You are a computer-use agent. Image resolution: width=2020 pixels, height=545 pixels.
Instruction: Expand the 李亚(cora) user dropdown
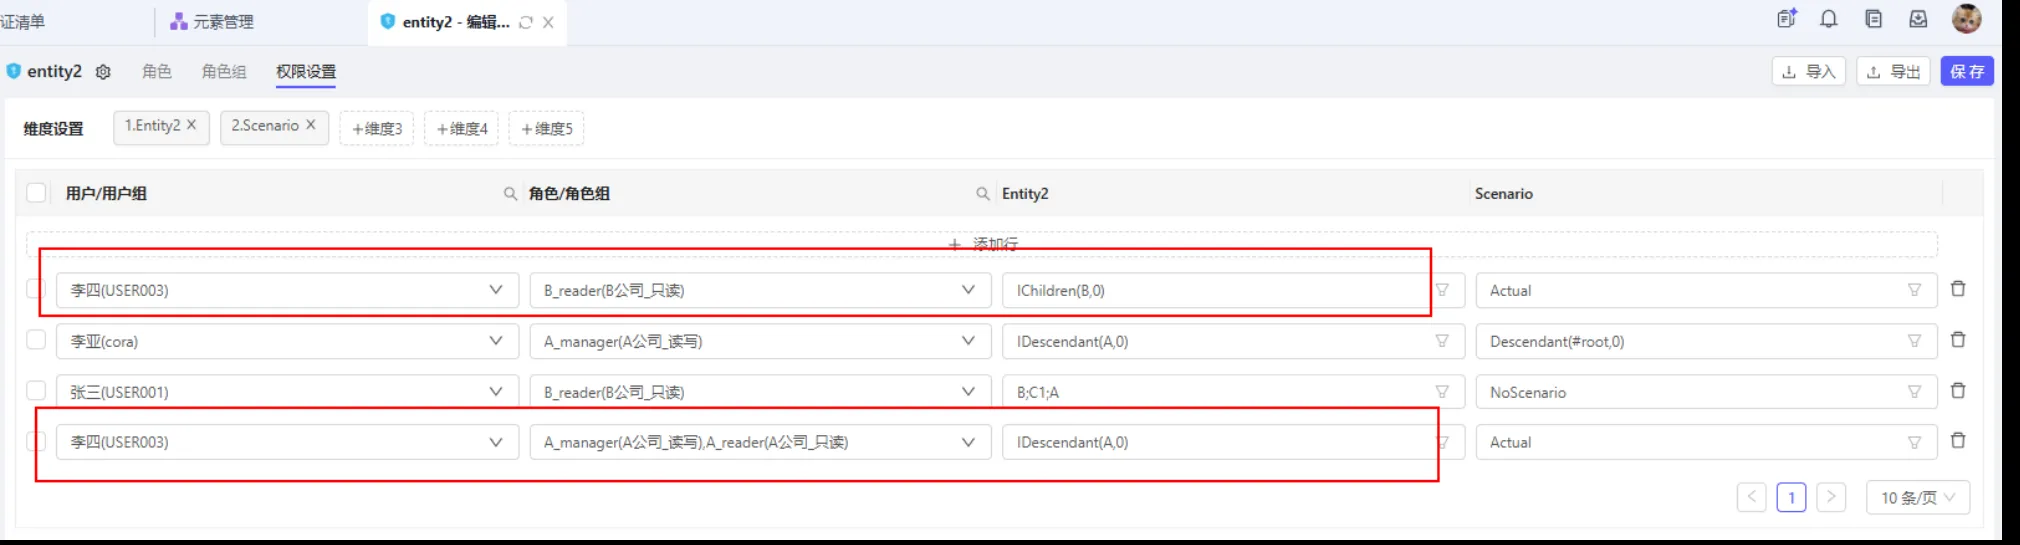495,341
